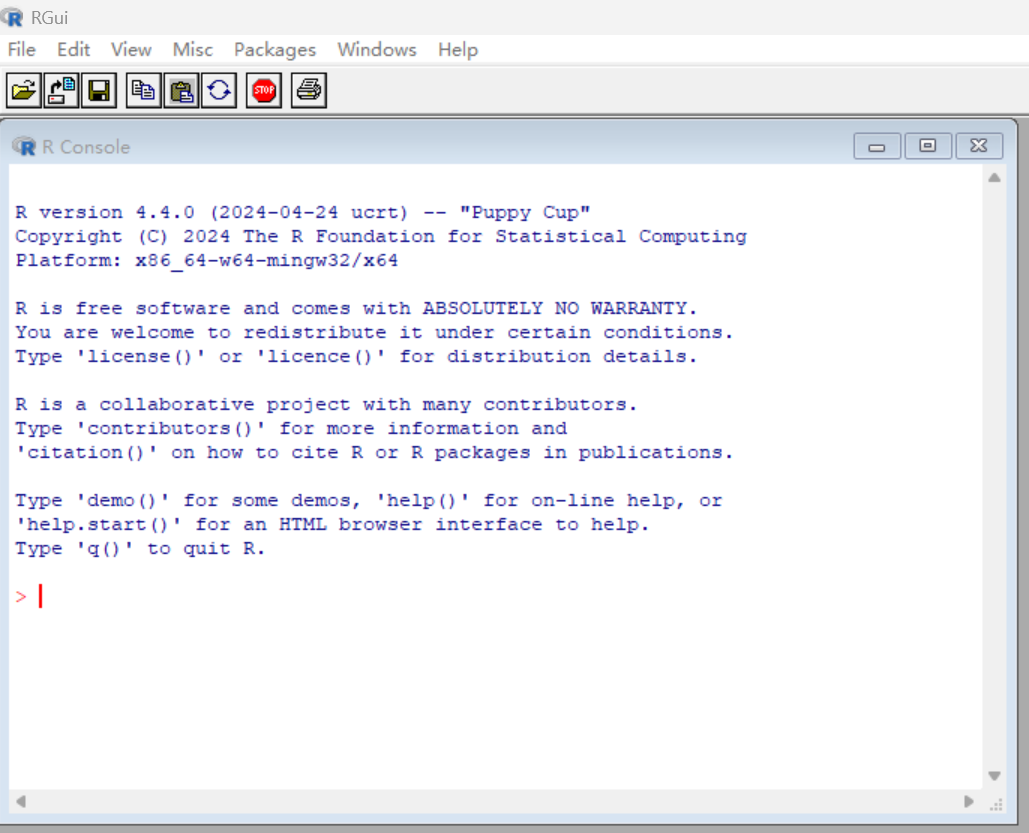Open the Edit menu
This screenshot has width=1029, height=833.
point(74,50)
